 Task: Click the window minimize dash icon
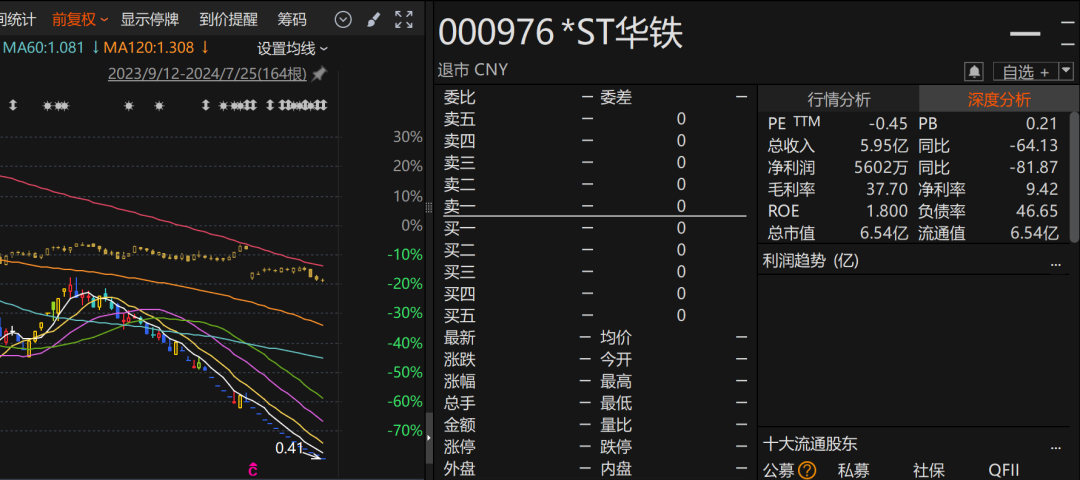[x=1025, y=33]
